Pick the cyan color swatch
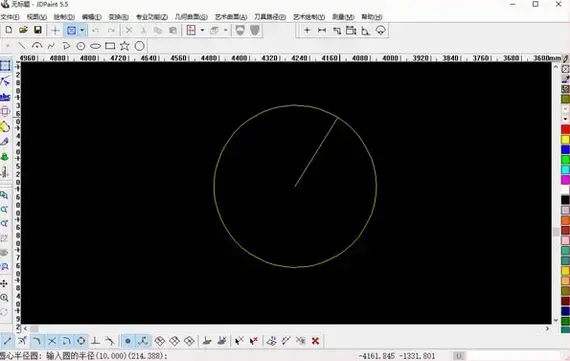This screenshot has height=361, width=570. pyautogui.click(x=565, y=170)
